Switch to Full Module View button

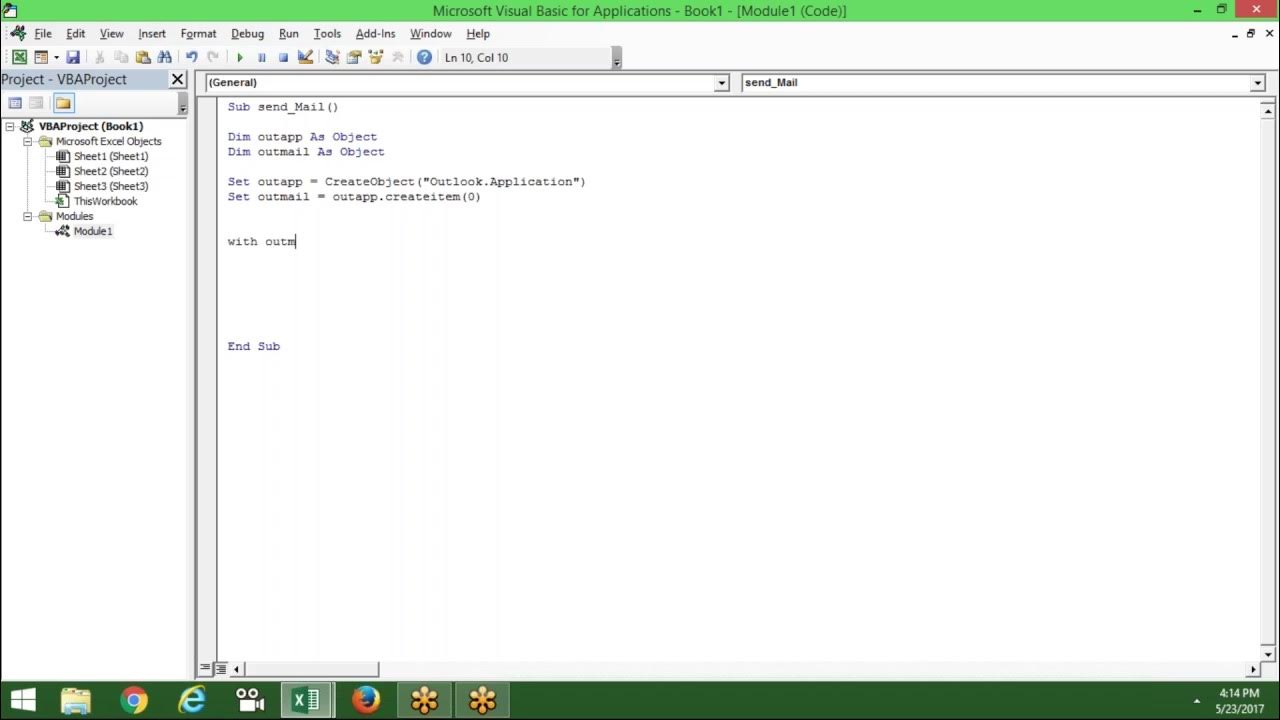tap(219, 669)
